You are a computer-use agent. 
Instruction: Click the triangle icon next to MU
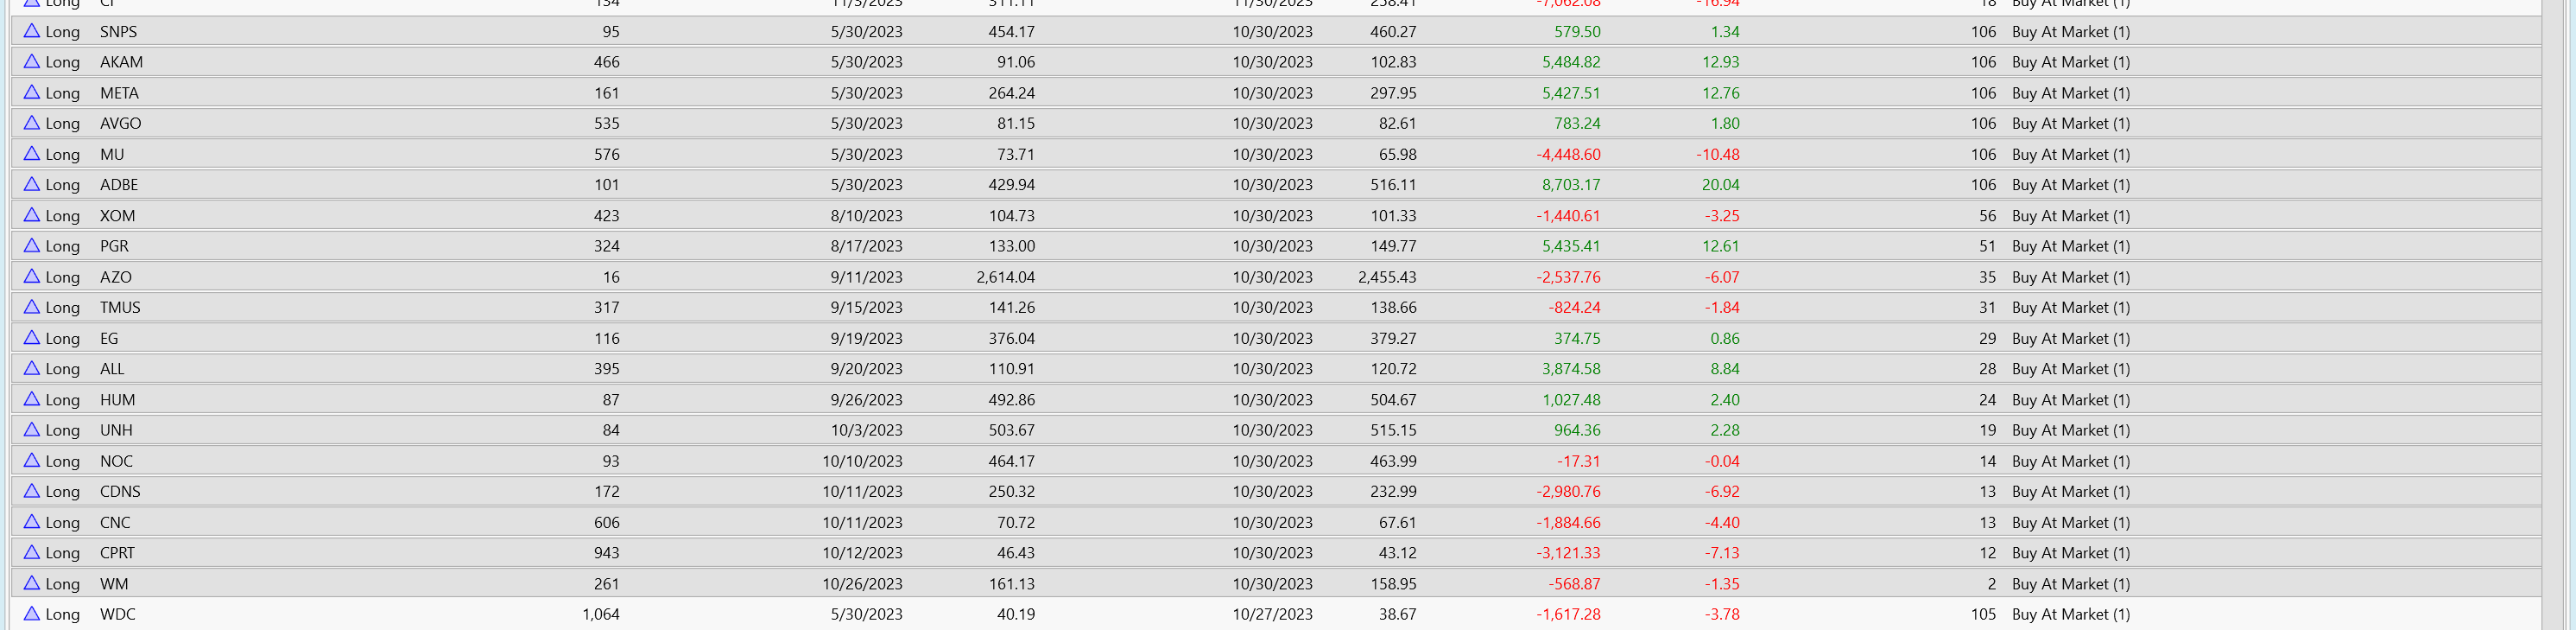(32, 153)
